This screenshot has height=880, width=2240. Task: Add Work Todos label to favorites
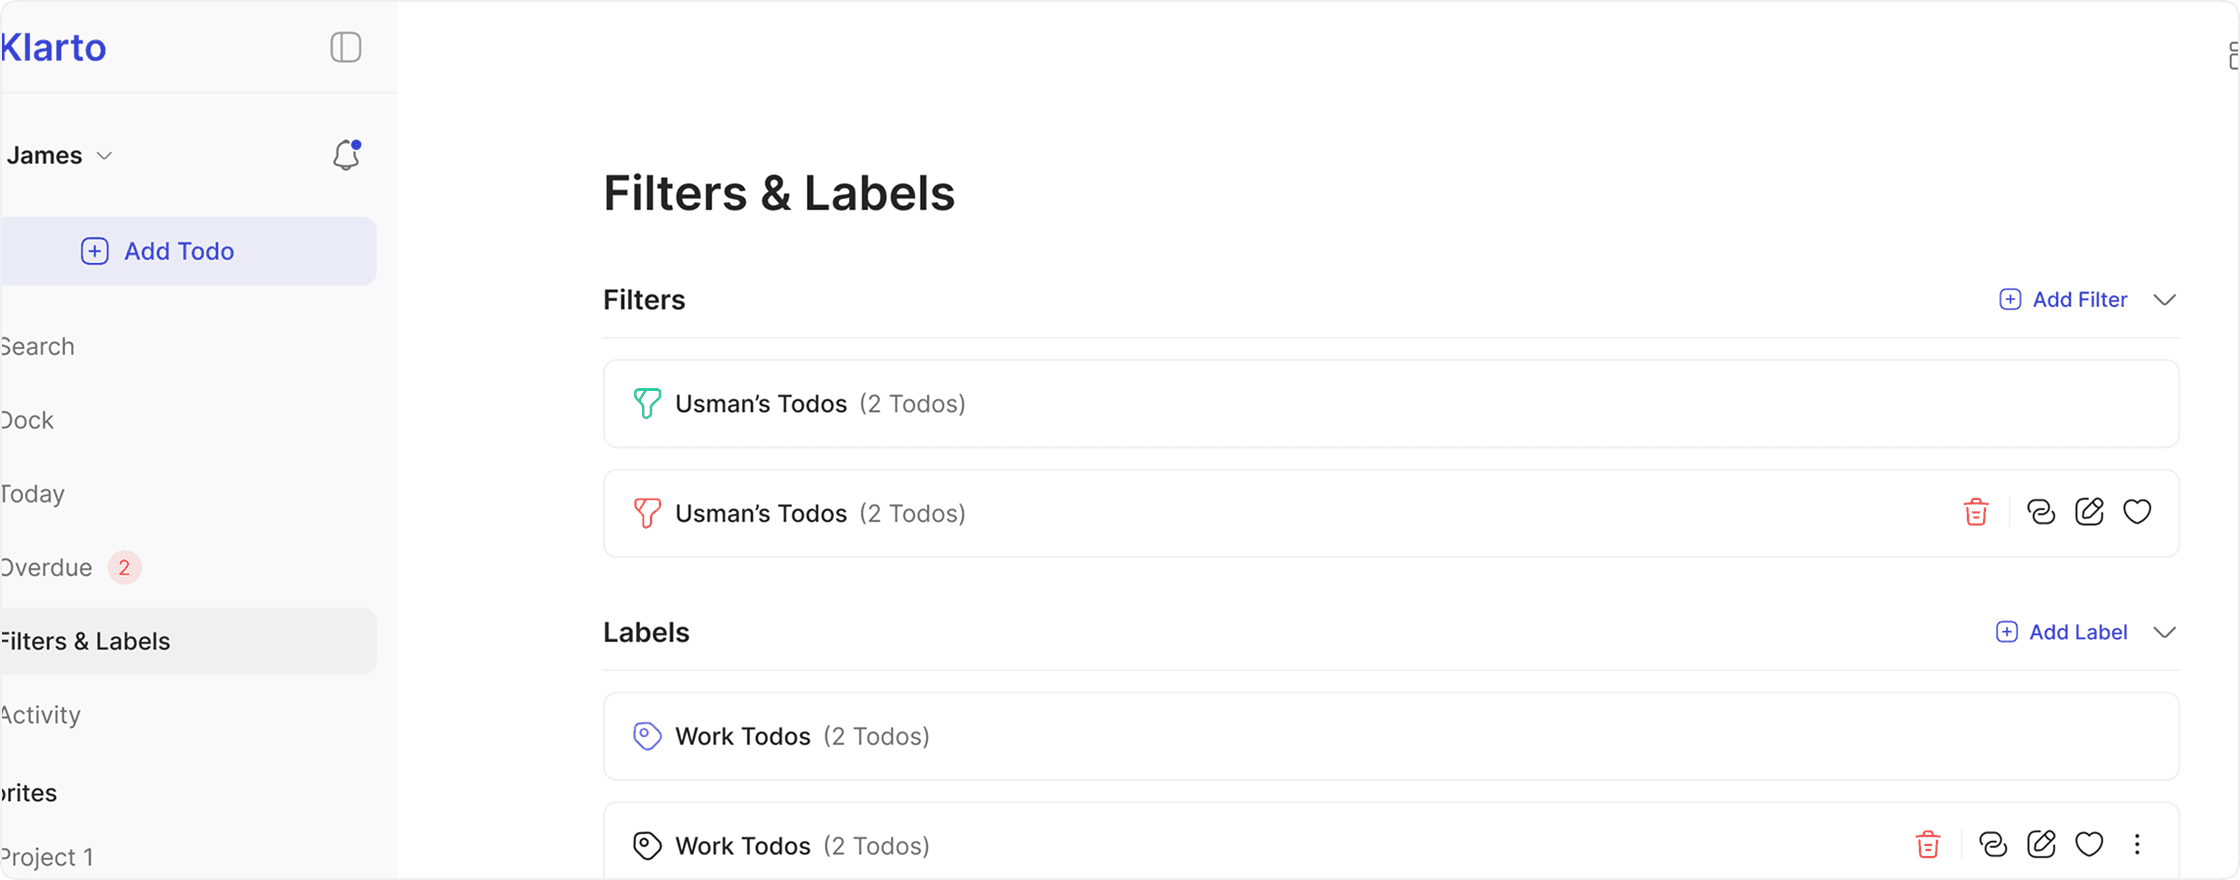2089,845
